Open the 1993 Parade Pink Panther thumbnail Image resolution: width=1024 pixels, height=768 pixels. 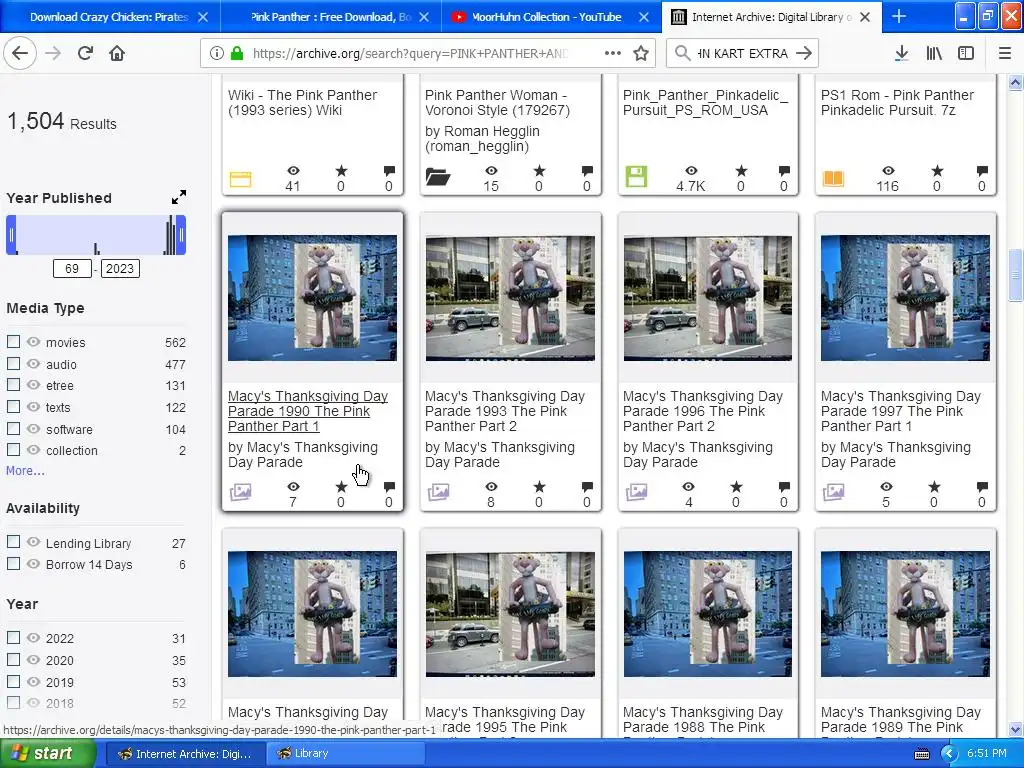tap(510, 298)
